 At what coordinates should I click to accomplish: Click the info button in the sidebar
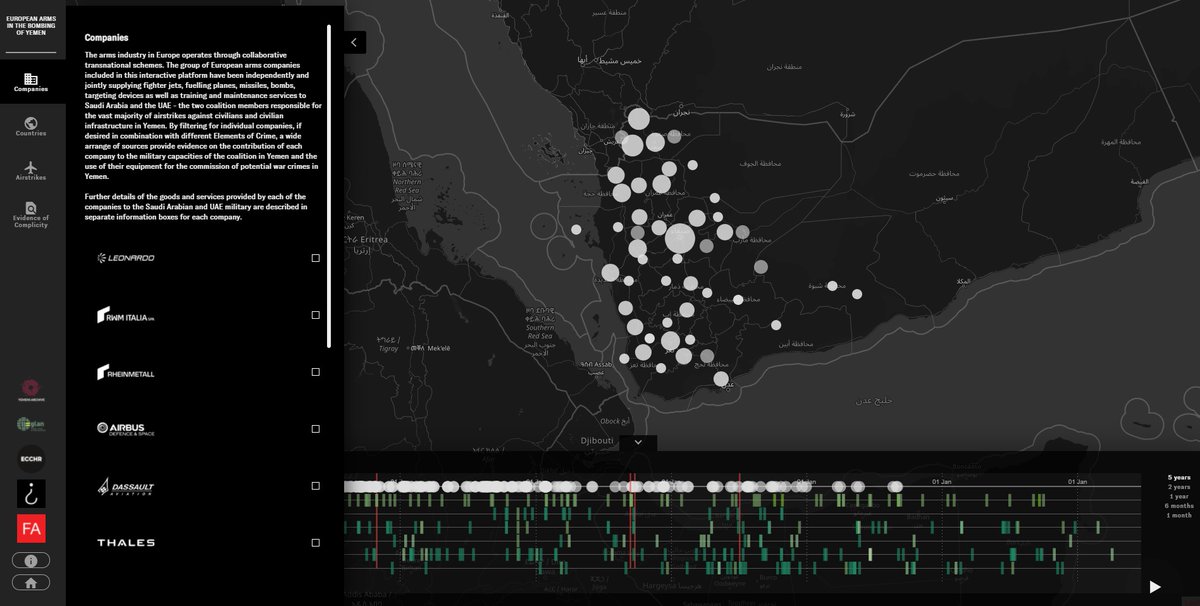[31, 561]
